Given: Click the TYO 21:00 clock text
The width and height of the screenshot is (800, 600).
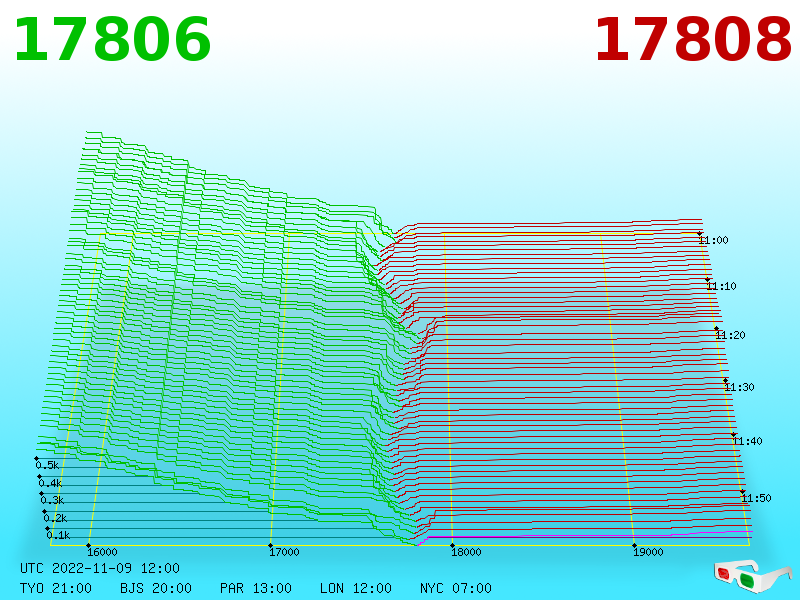Looking at the screenshot, I should coord(56,588).
